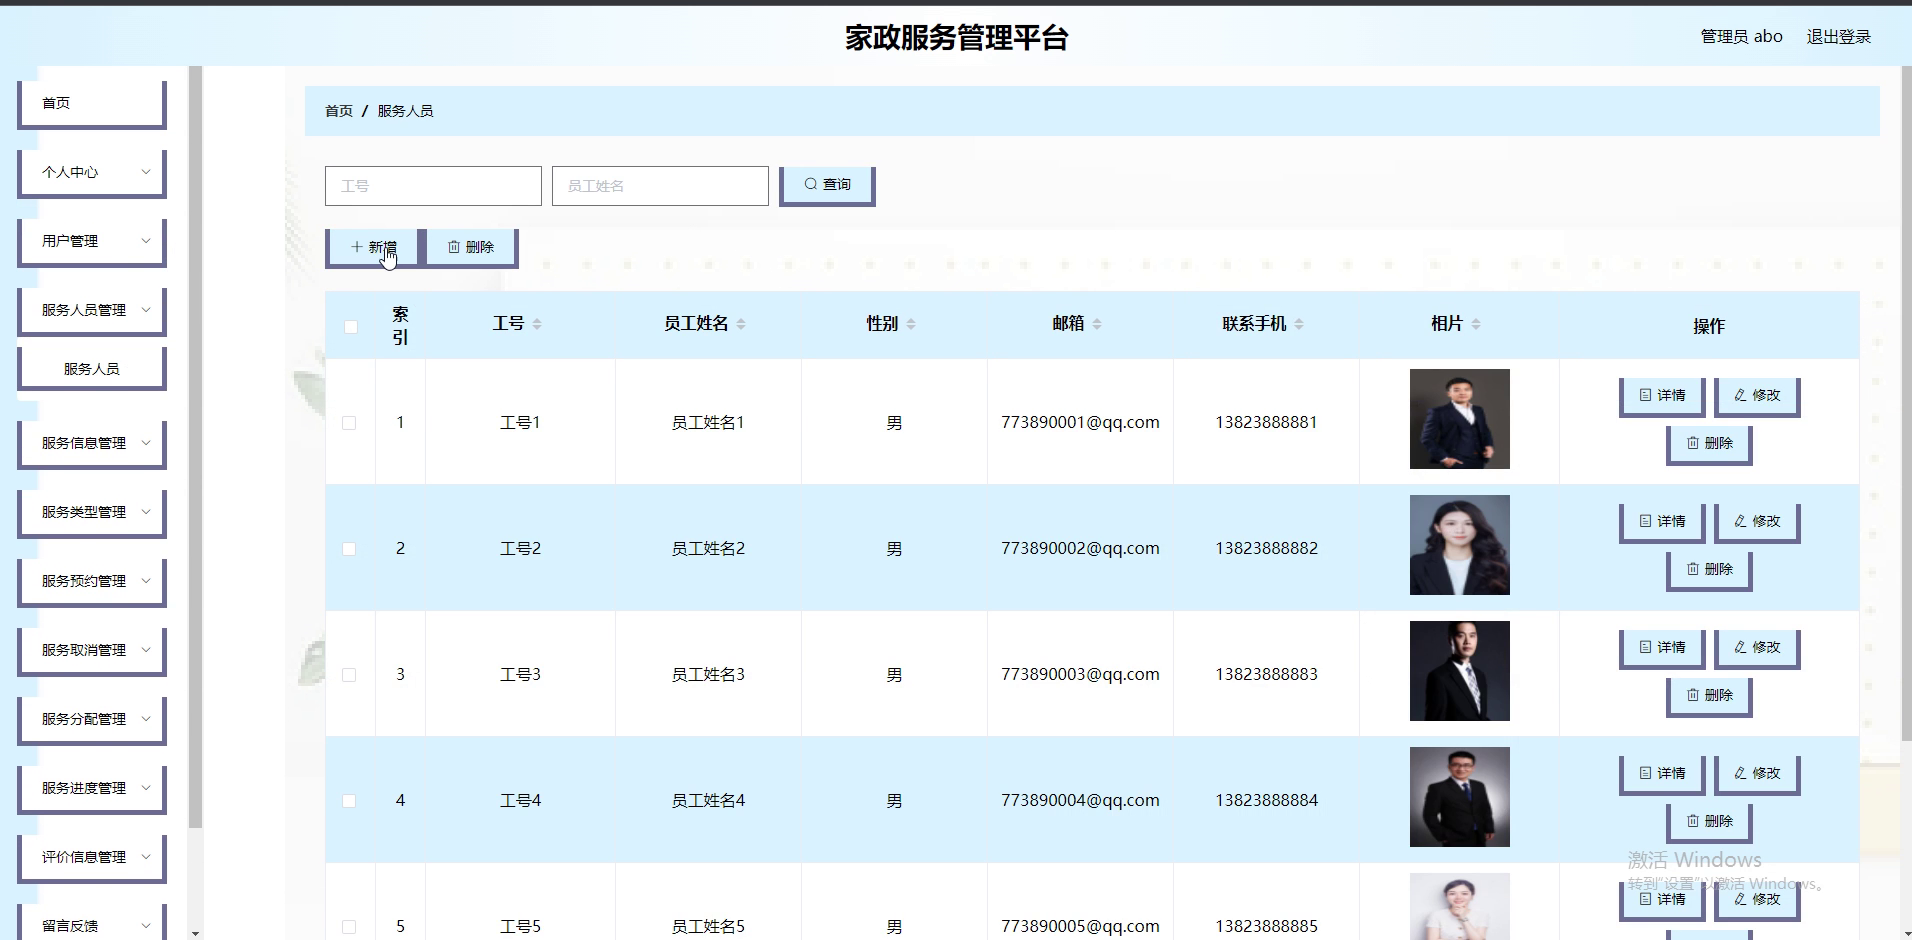
Task: Sort by 联系手机 column arrows
Action: point(1299,324)
